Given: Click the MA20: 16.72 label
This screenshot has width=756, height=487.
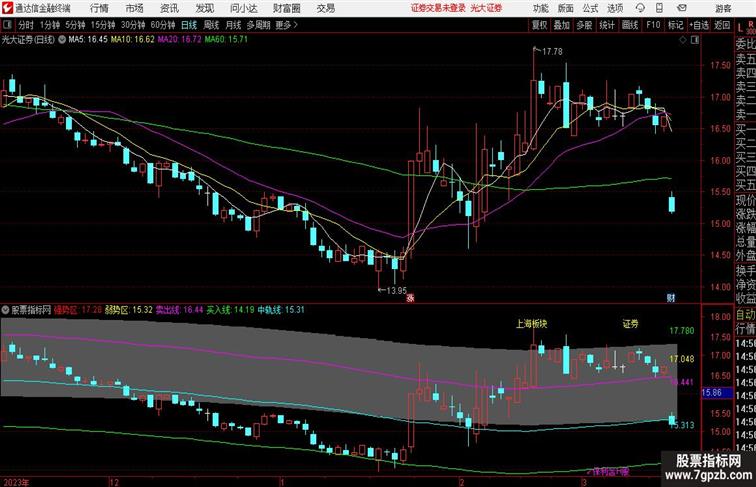Looking at the screenshot, I should 179,40.
